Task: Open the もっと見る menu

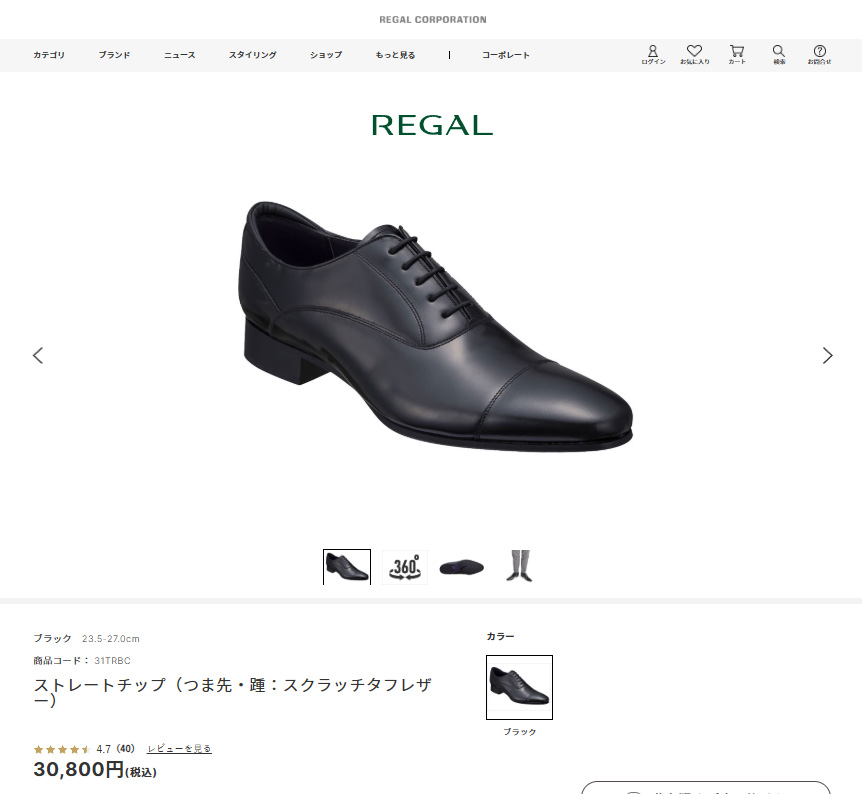Action: tap(395, 55)
